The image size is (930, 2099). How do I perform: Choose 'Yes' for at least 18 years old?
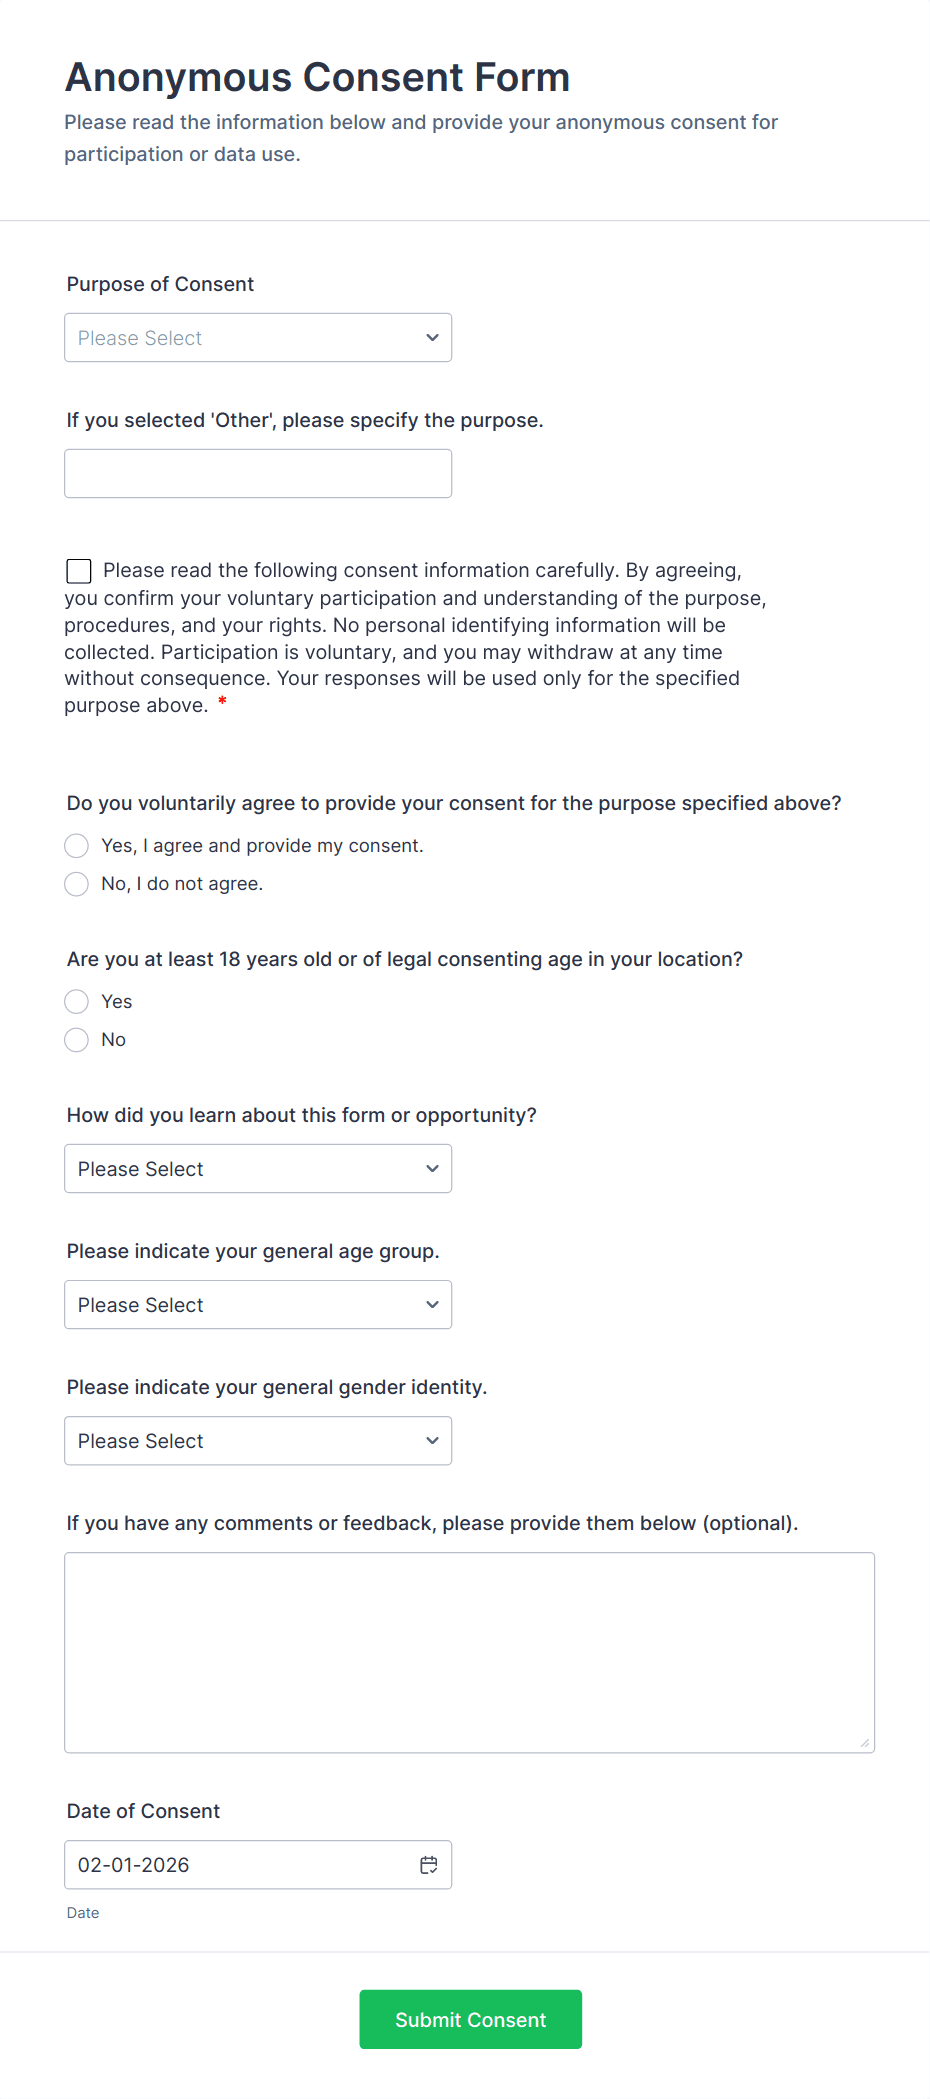[x=77, y=1002]
